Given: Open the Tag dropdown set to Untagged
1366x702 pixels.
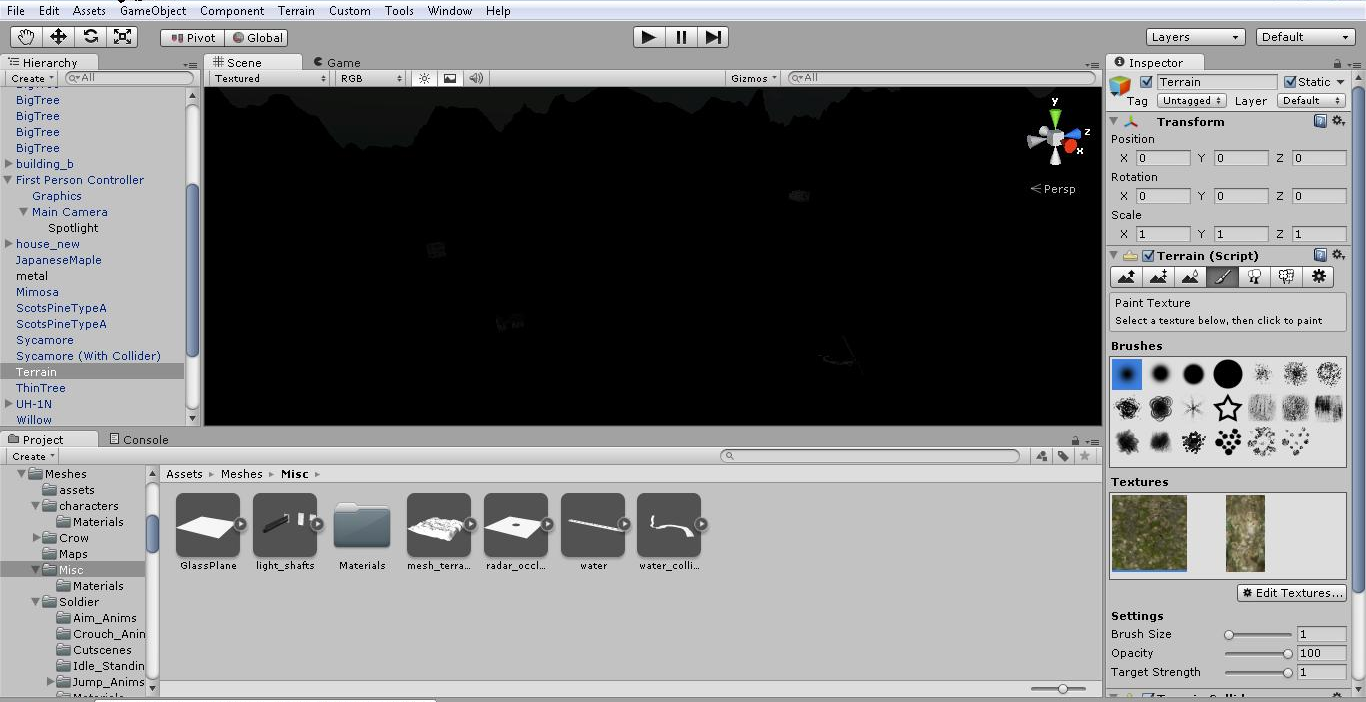Looking at the screenshot, I should pyautogui.click(x=1192, y=100).
